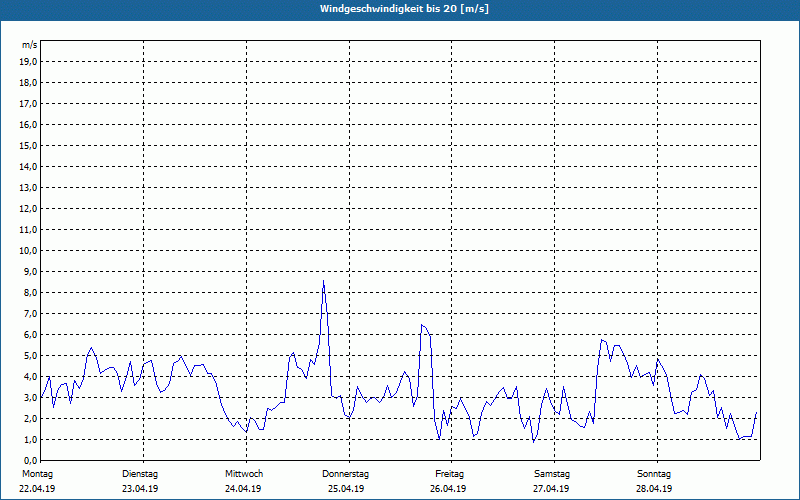Viewport: 800px width, 500px height.
Task: Click the 0,0 axis label
Action: pyautogui.click(x=31, y=461)
